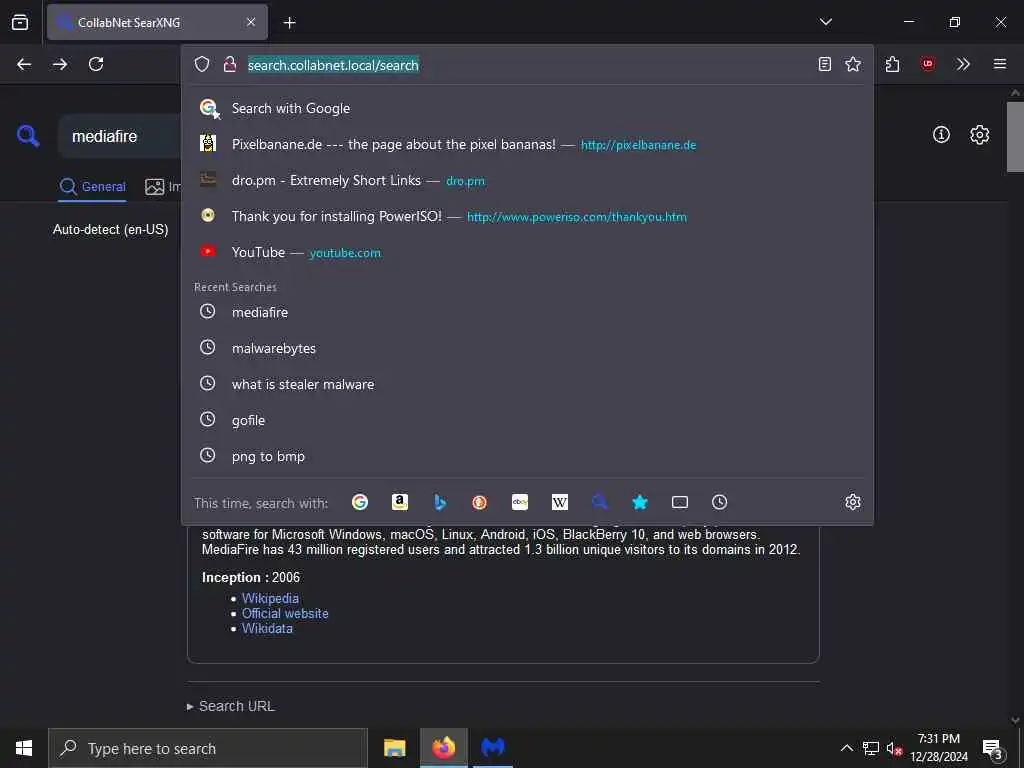The width and height of the screenshot is (1024, 768).
Task: Open network status tray icon
Action: [871, 748]
